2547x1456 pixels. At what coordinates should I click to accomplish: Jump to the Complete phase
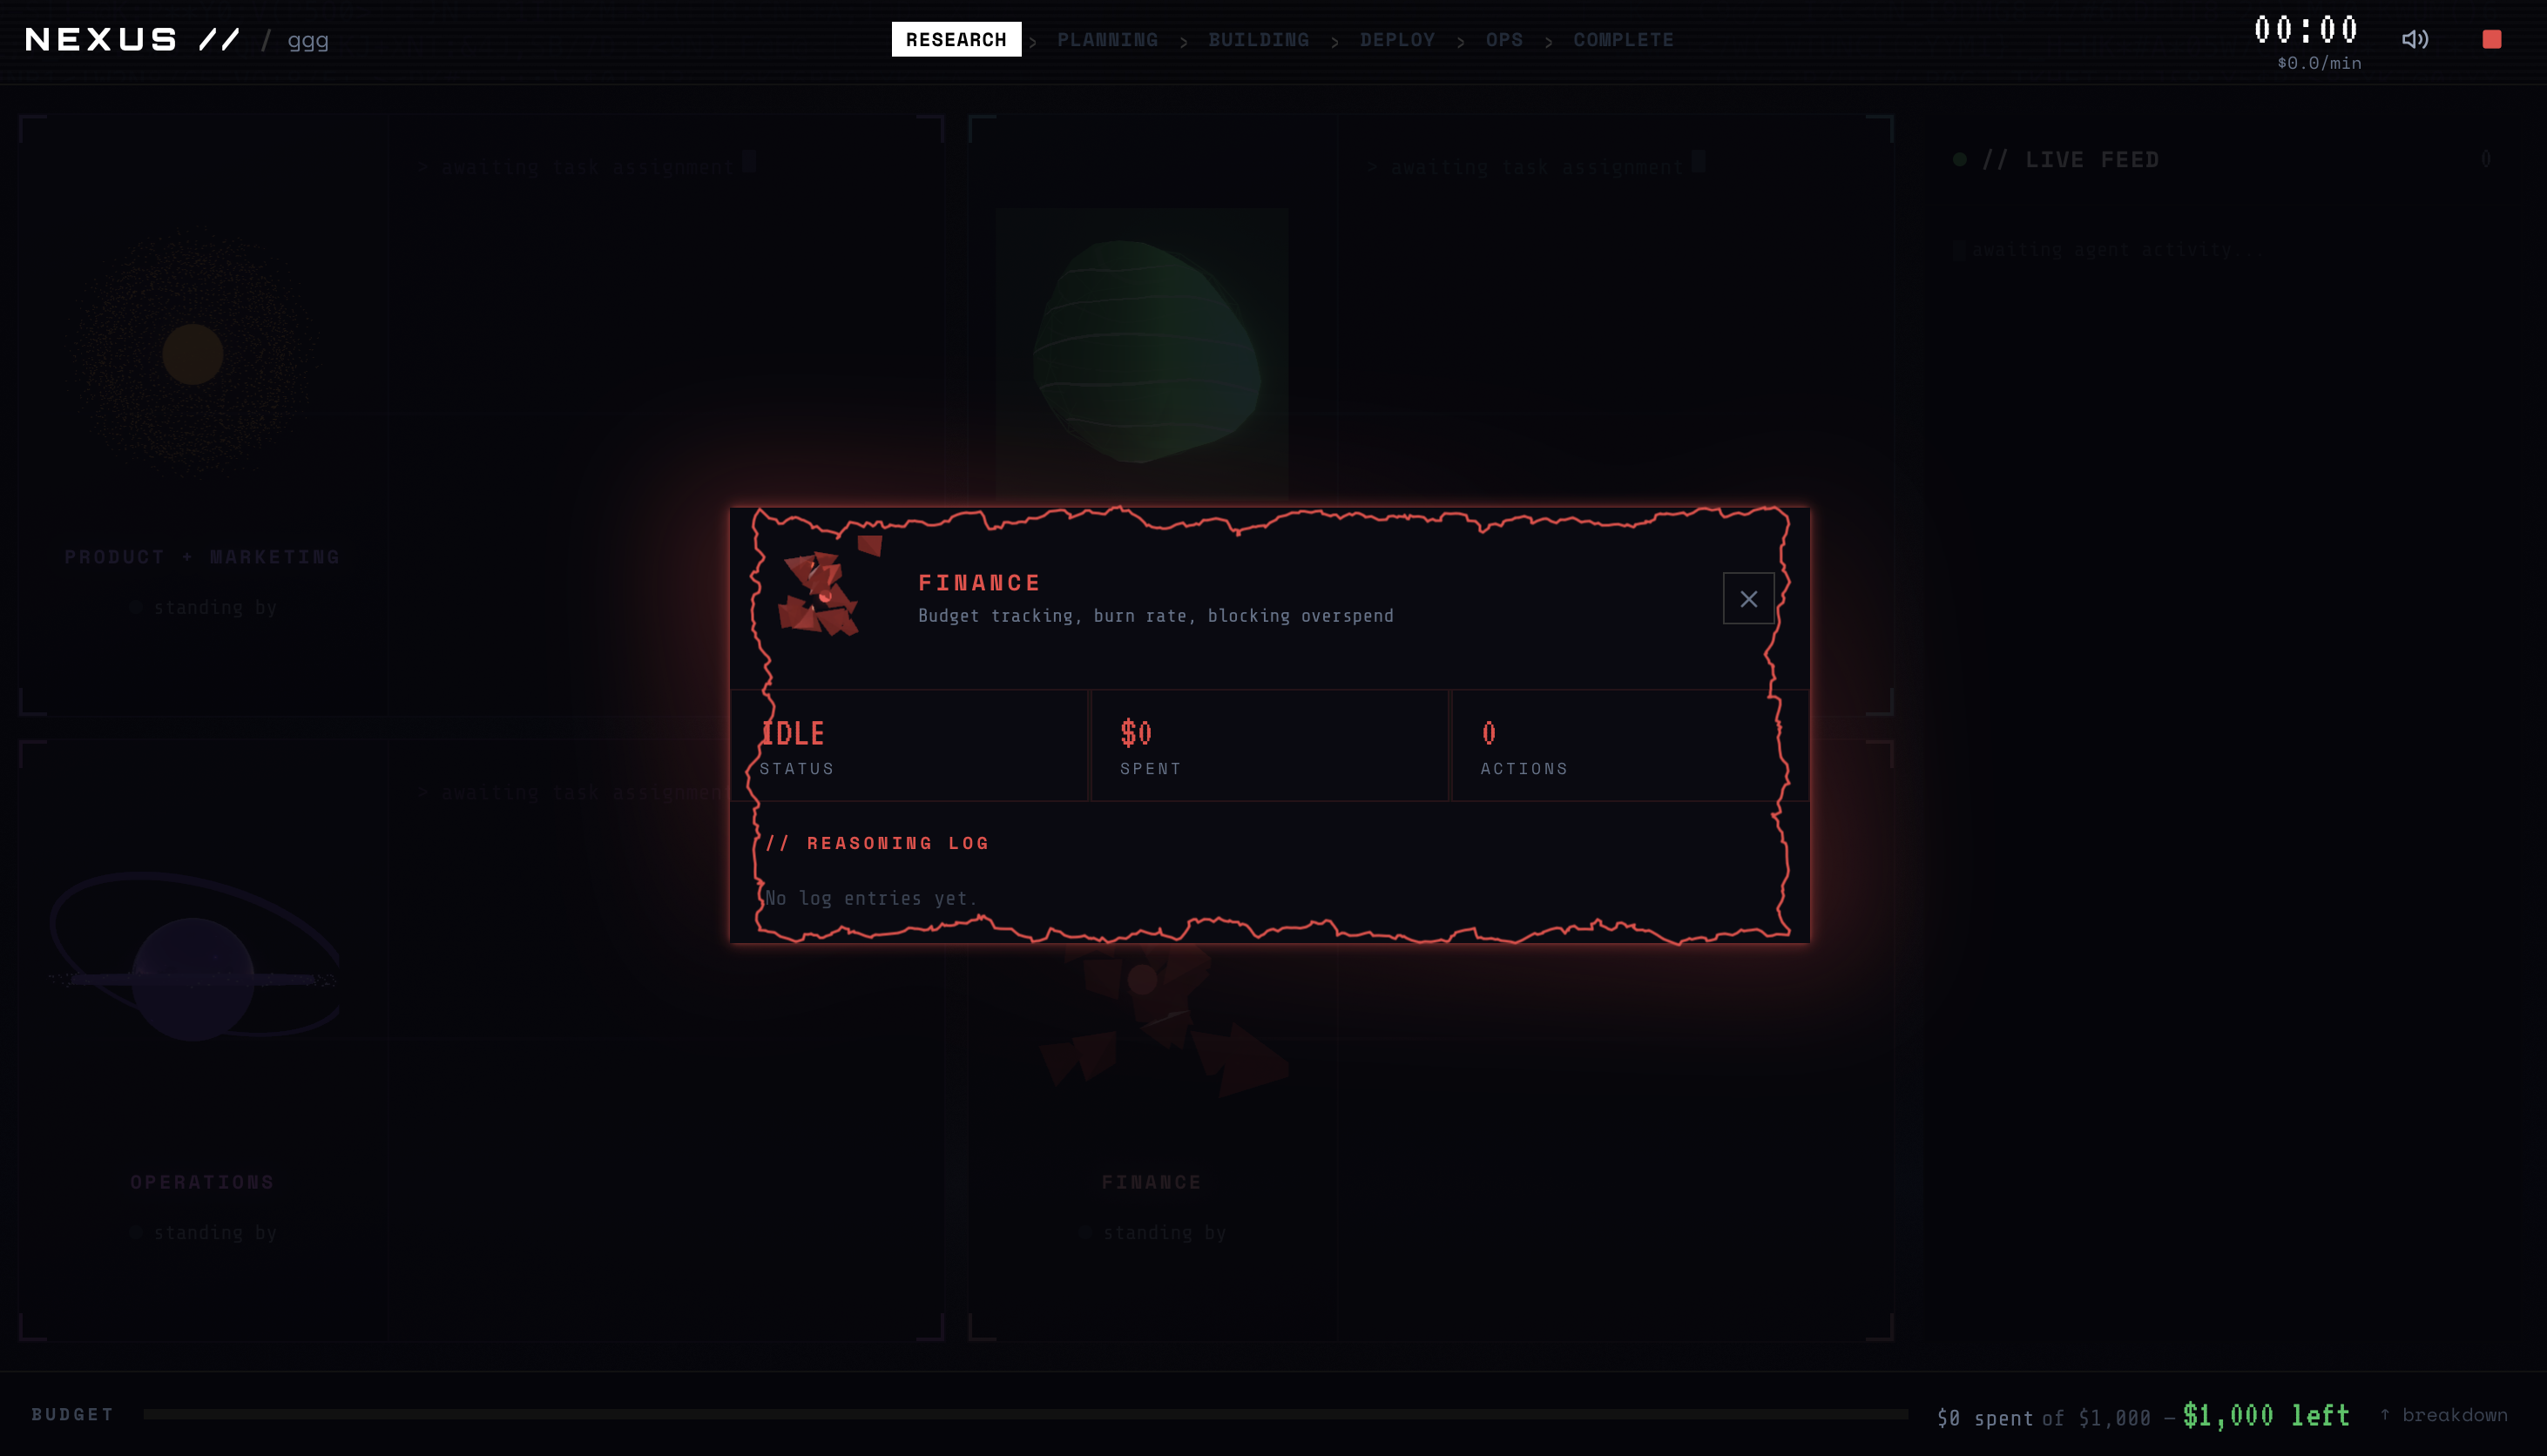tap(1622, 40)
